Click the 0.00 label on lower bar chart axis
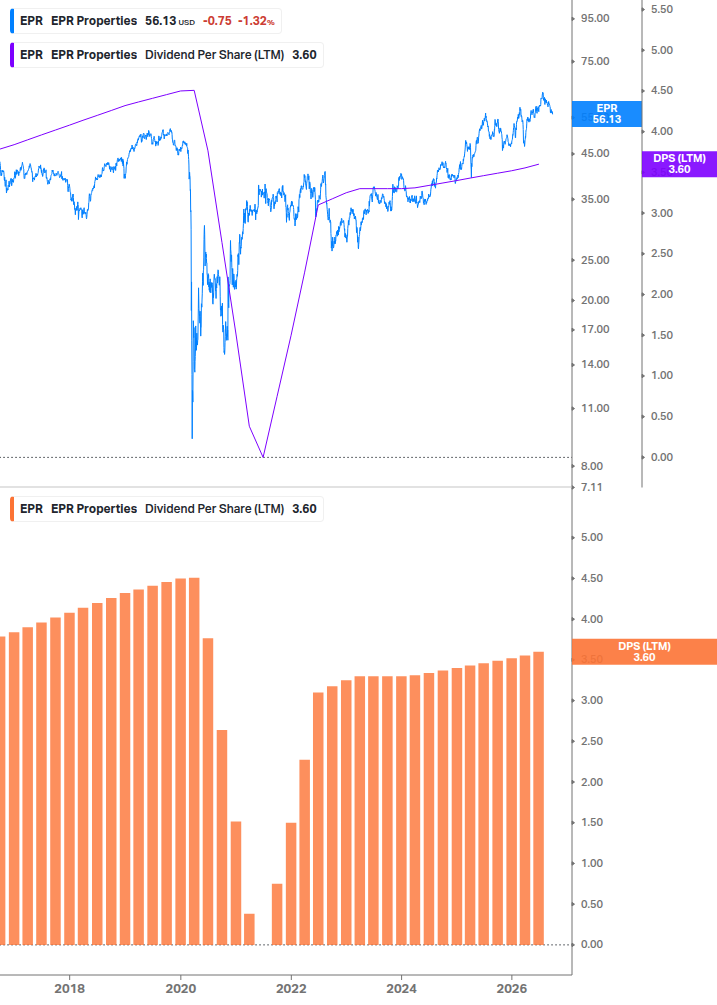 point(591,945)
